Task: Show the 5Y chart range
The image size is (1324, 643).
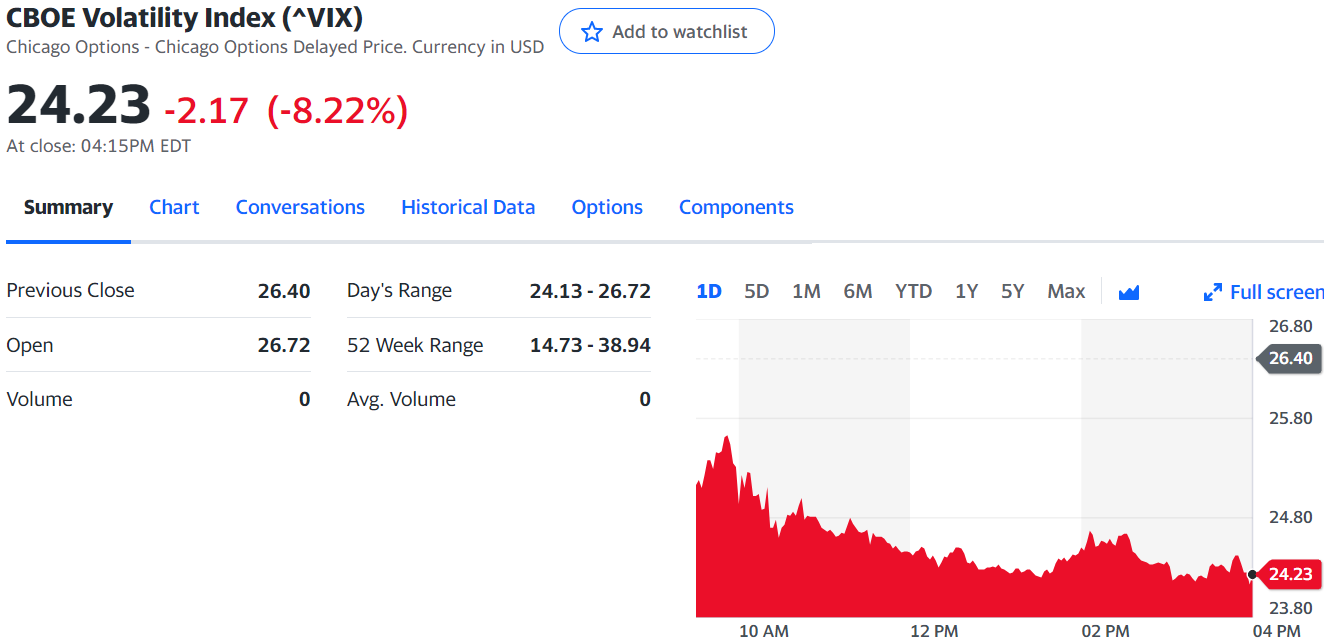Action: pyautogui.click(x=1013, y=291)
